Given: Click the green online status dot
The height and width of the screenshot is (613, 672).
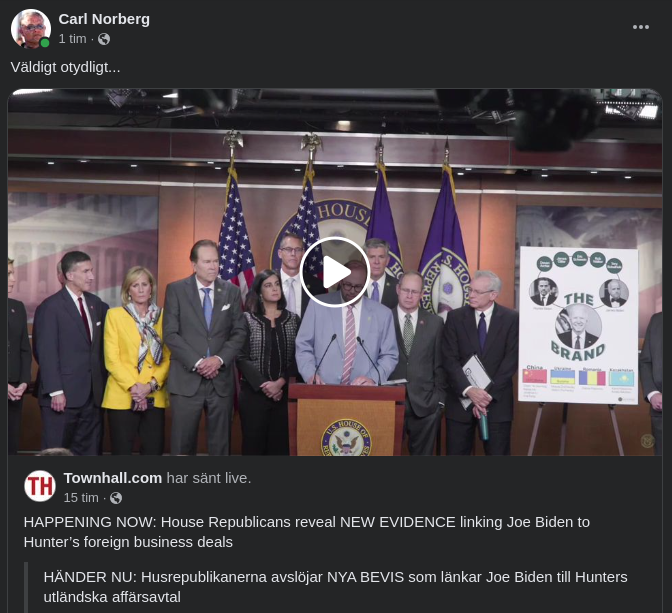Looking at the screenshot, I should (45, 43).
